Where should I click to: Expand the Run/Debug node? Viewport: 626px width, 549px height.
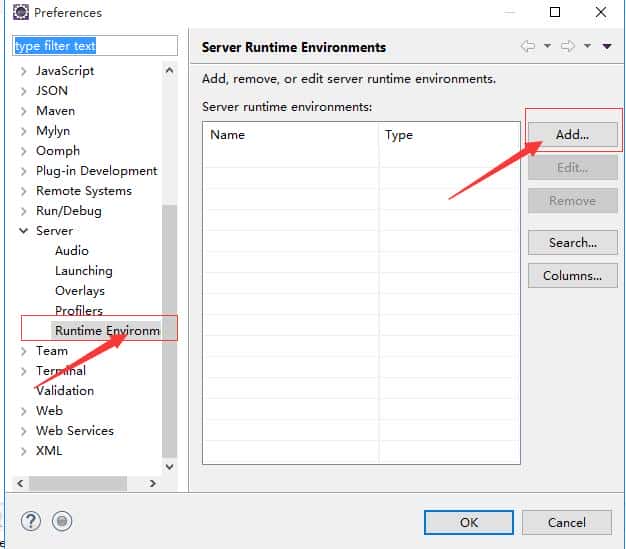[24, 211]
